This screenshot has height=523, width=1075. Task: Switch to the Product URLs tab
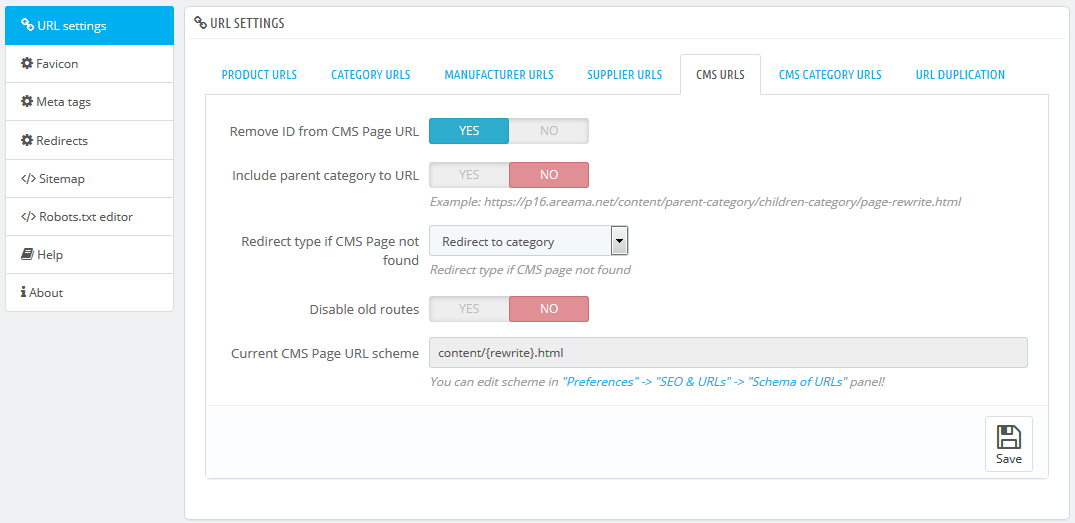point(259,75)
